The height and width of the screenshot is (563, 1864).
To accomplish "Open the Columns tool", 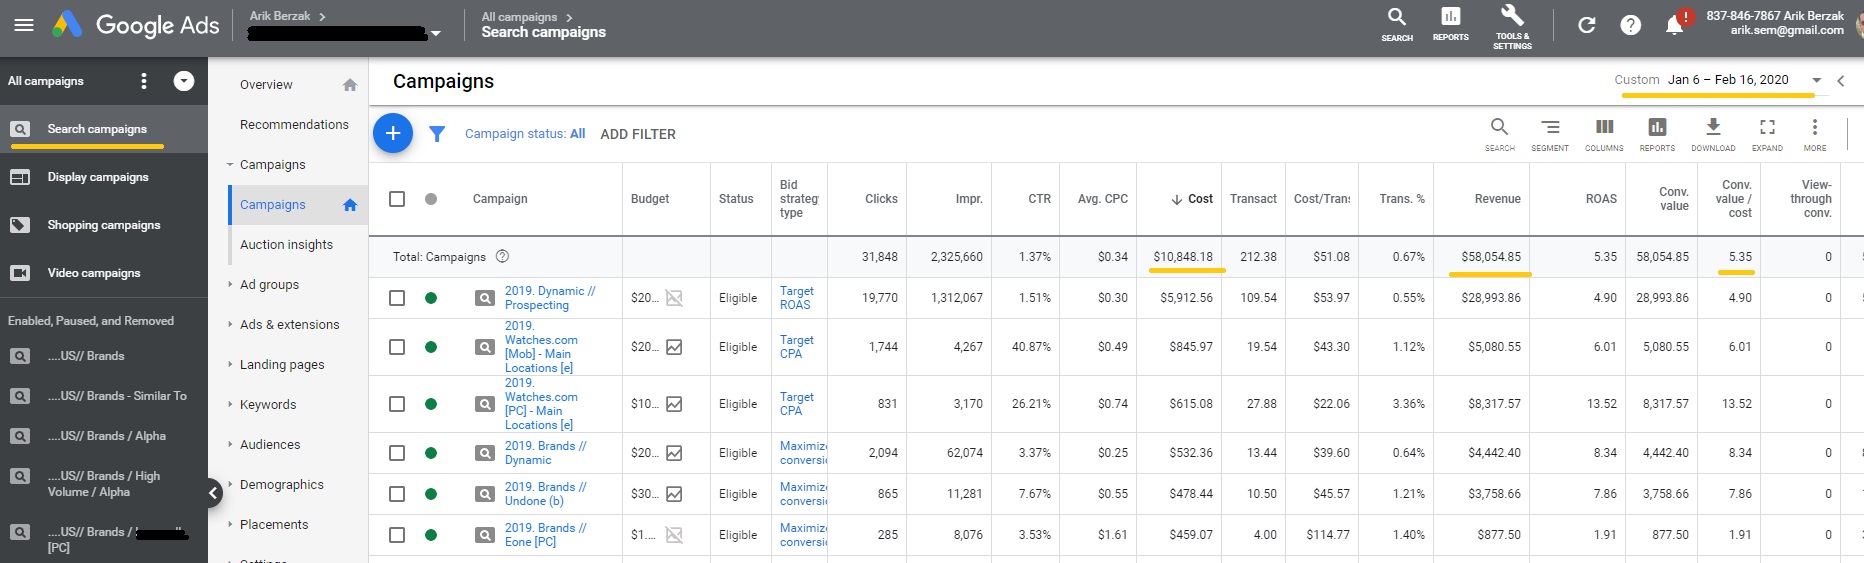I will tap(1604, 134).
